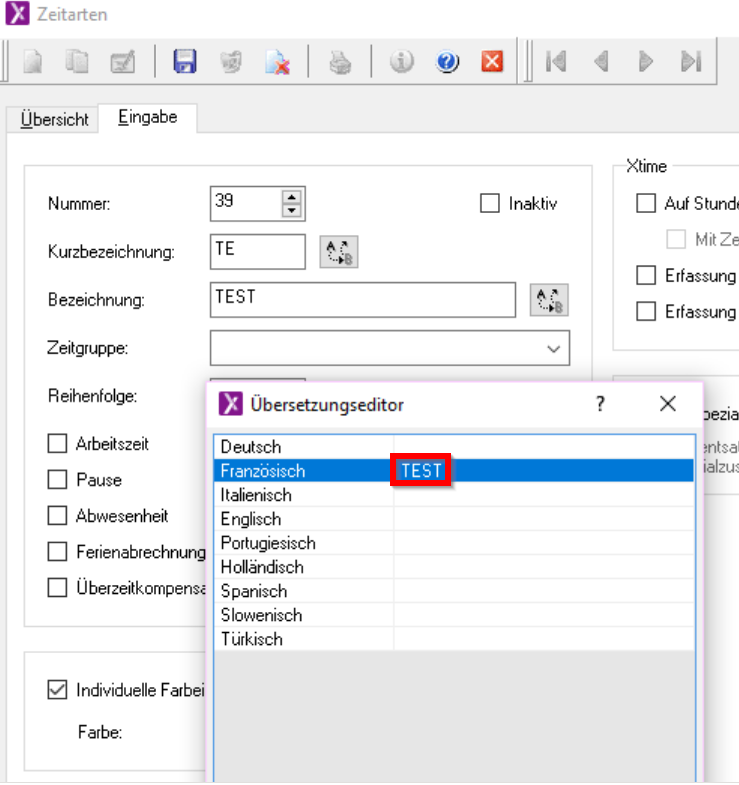Viewport: 739px width, 785px height.
Task: Click the Bezeichnung text field
Action: 364,299
